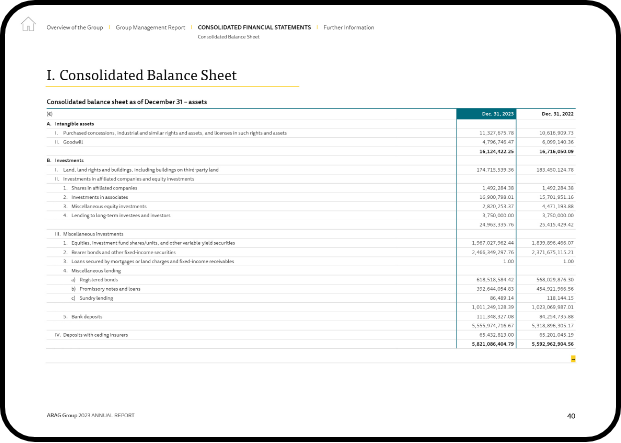Click the 2022 Equities value 1,839,856,466.07
Image resolution: width=621 pixels, height=443 pixels.
pos(552,243)
